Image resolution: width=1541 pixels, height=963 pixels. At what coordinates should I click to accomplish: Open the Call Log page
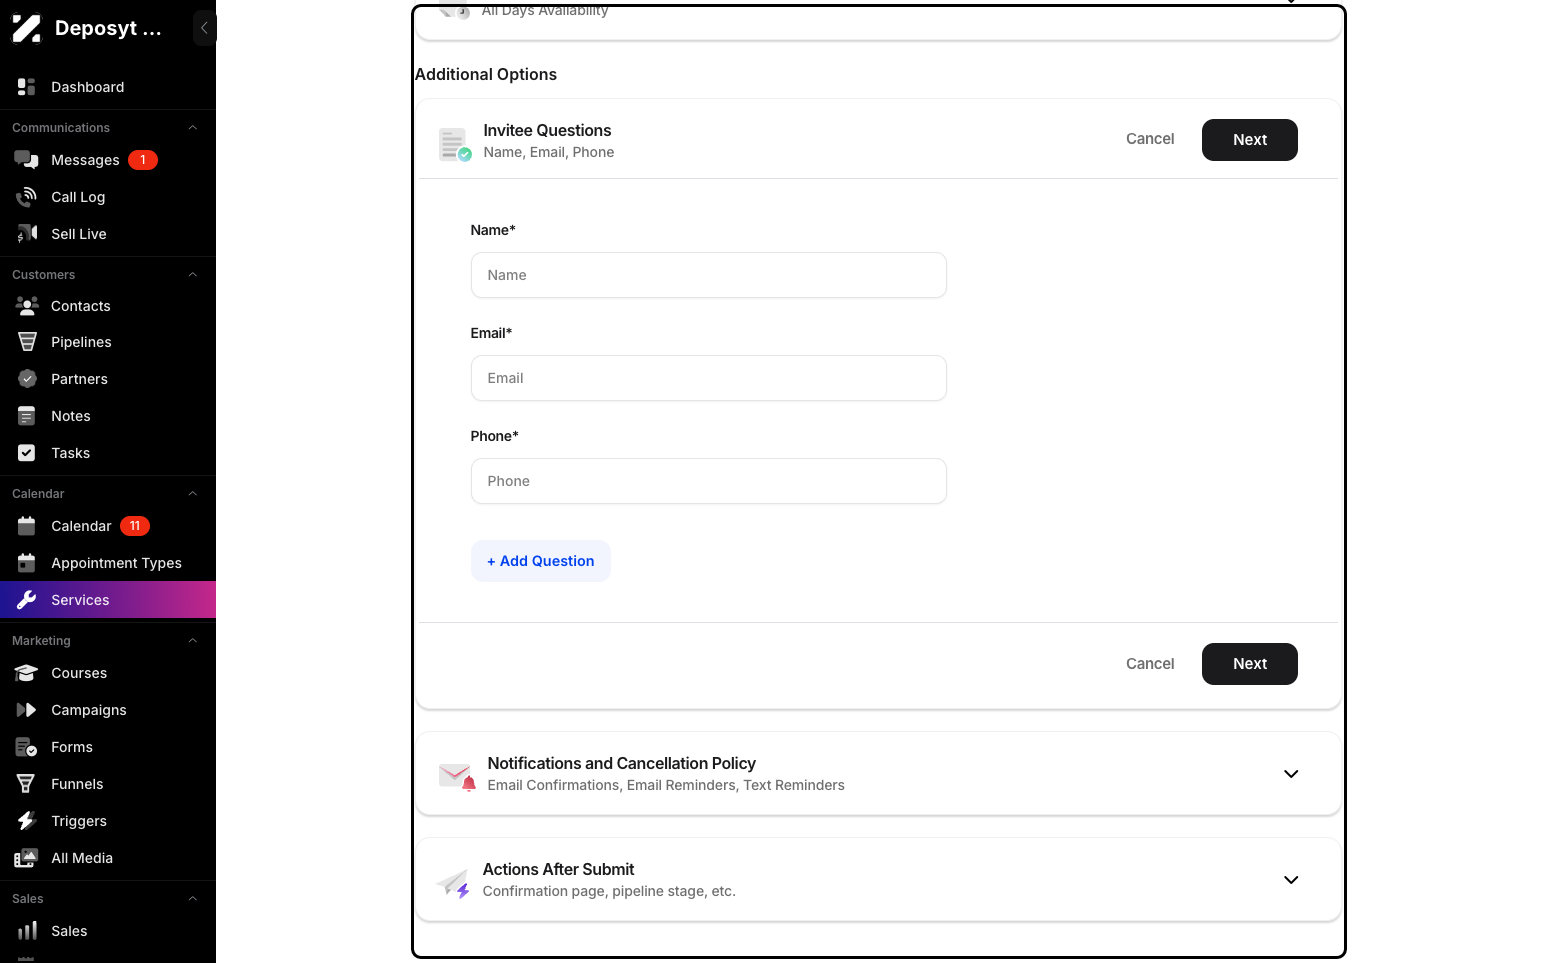coord(108,197)
